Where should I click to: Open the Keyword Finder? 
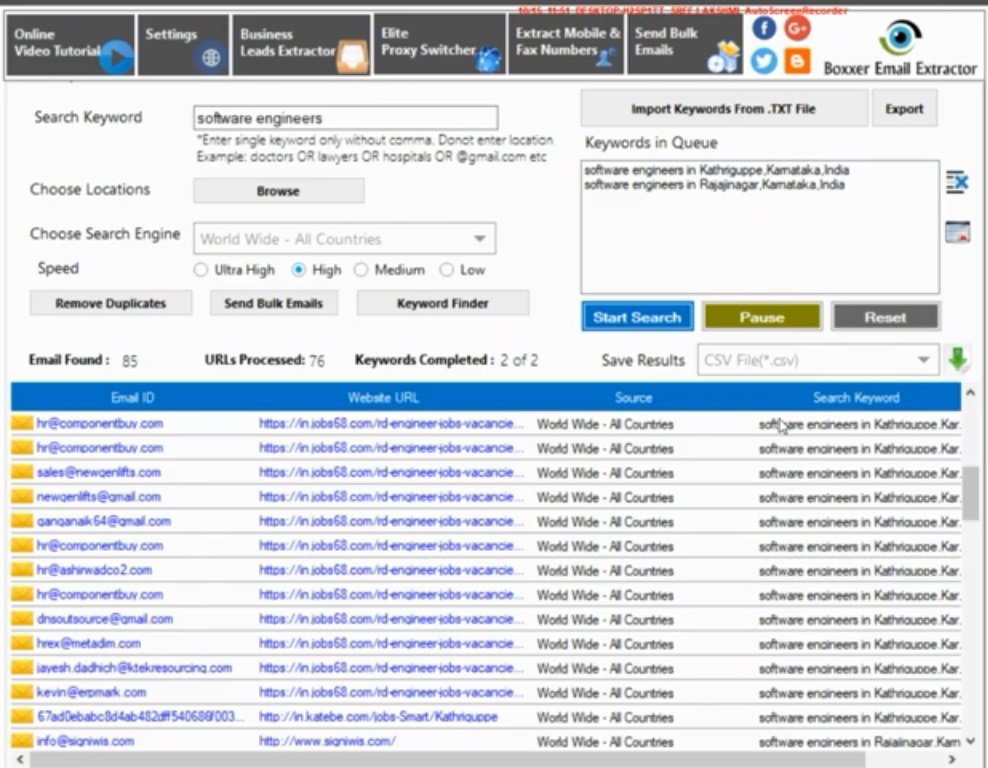443,303
